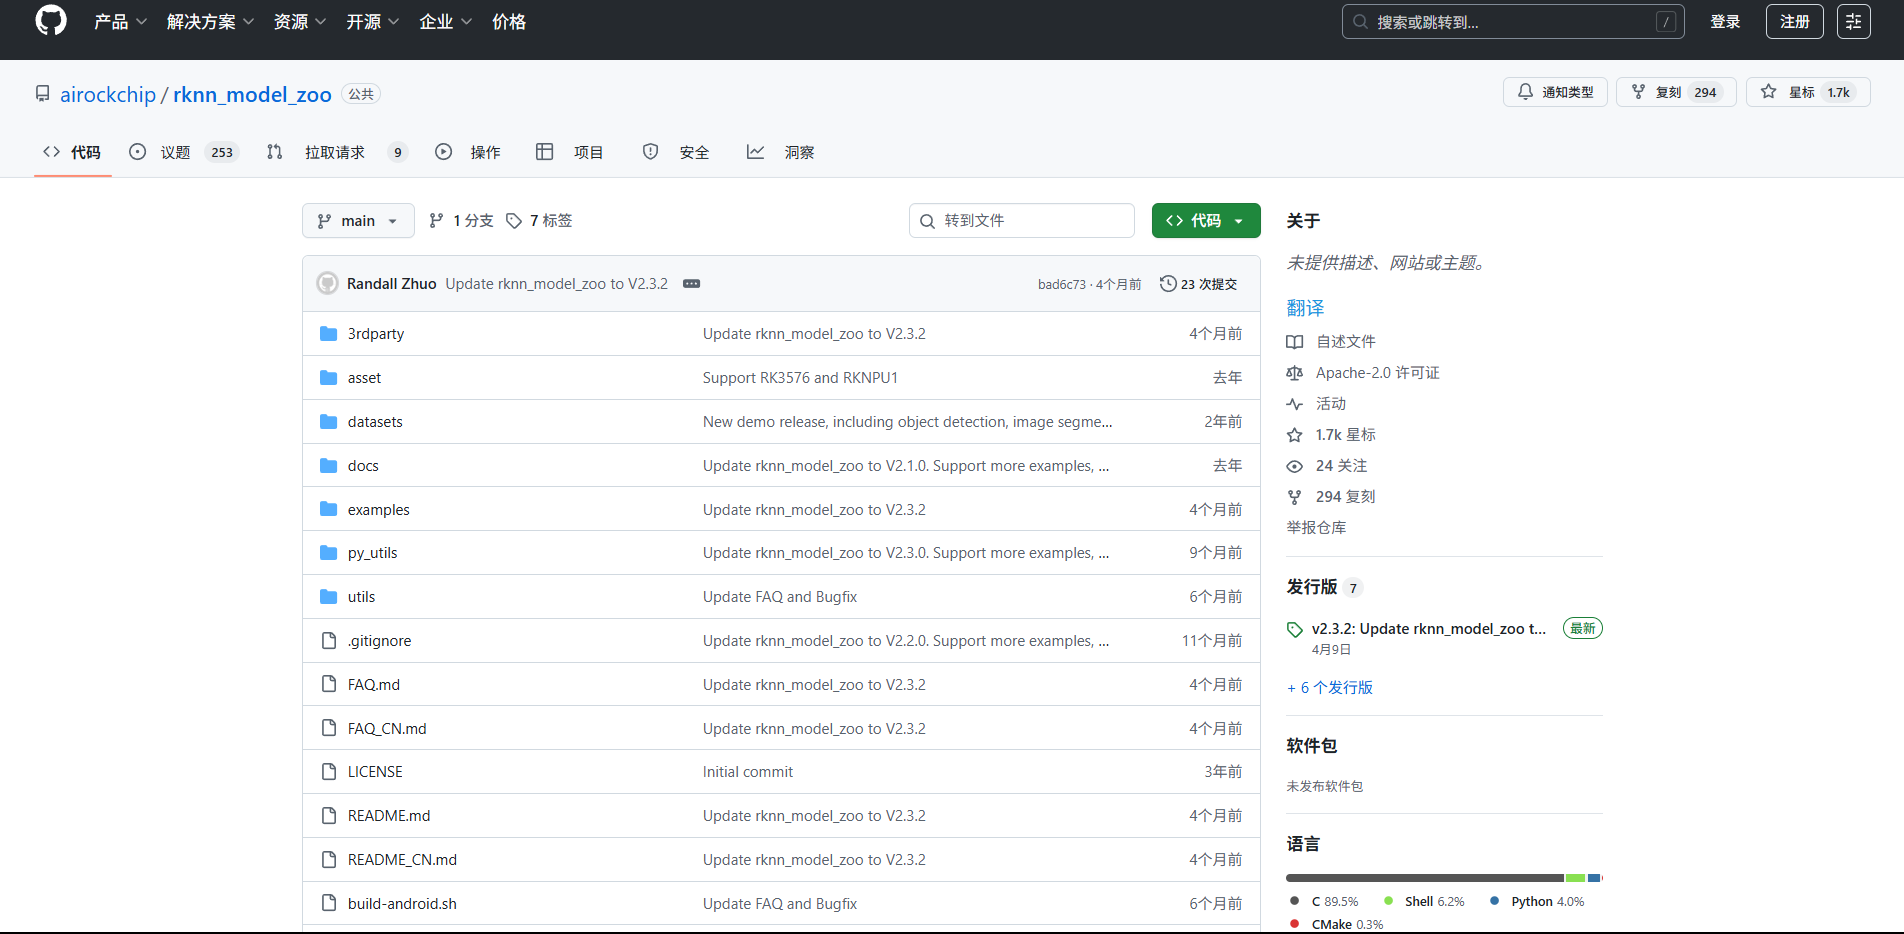
Task: Open the README_CN.md file
Action: pos(402,860)
